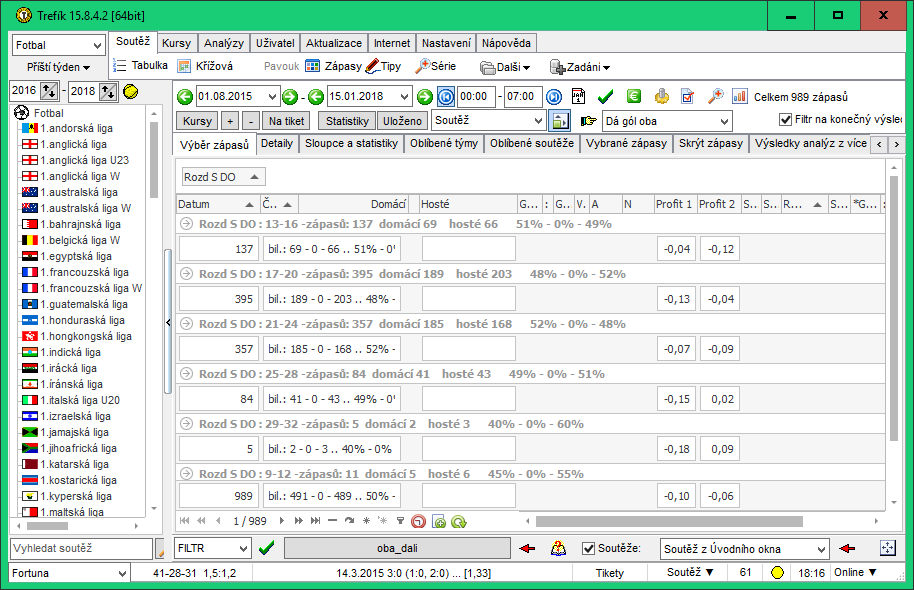Switch to the Detaily tab
914x590 pixels.
pos(277,143)
